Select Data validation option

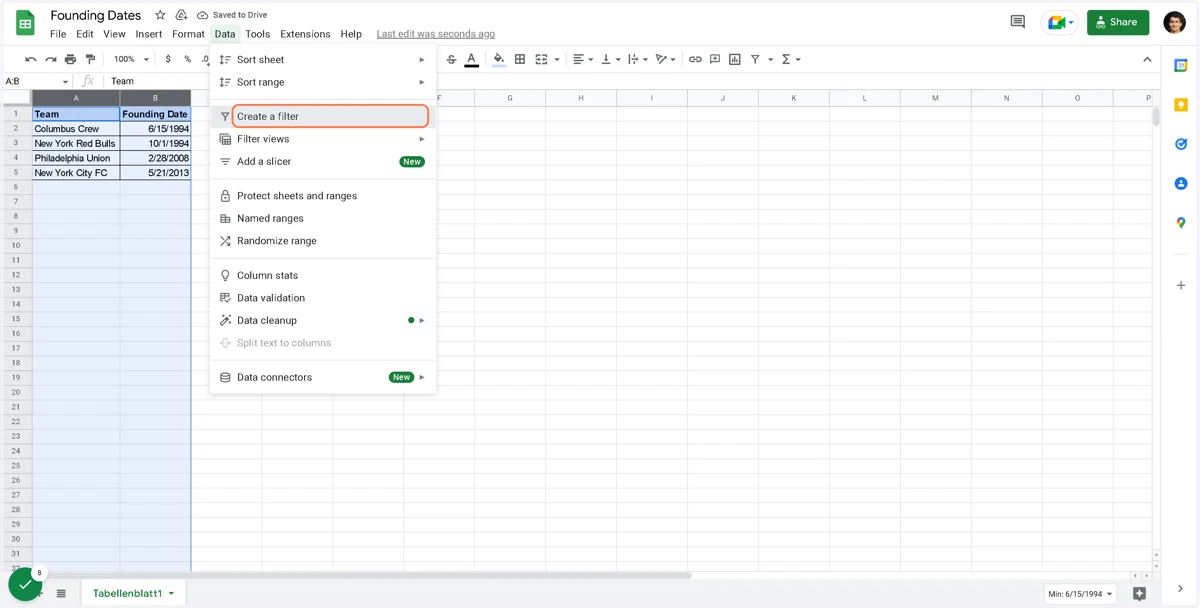pyautogui.click(x=323, y=298)
